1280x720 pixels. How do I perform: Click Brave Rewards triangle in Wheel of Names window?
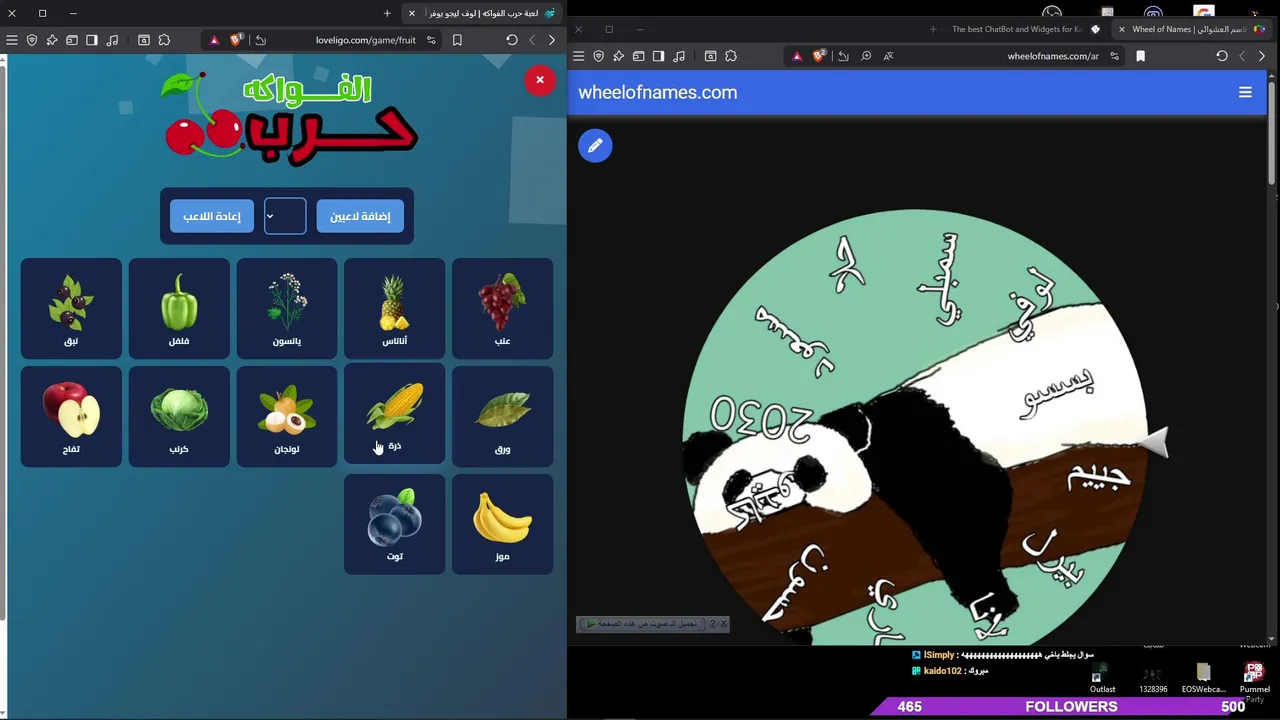coord(797,56)
